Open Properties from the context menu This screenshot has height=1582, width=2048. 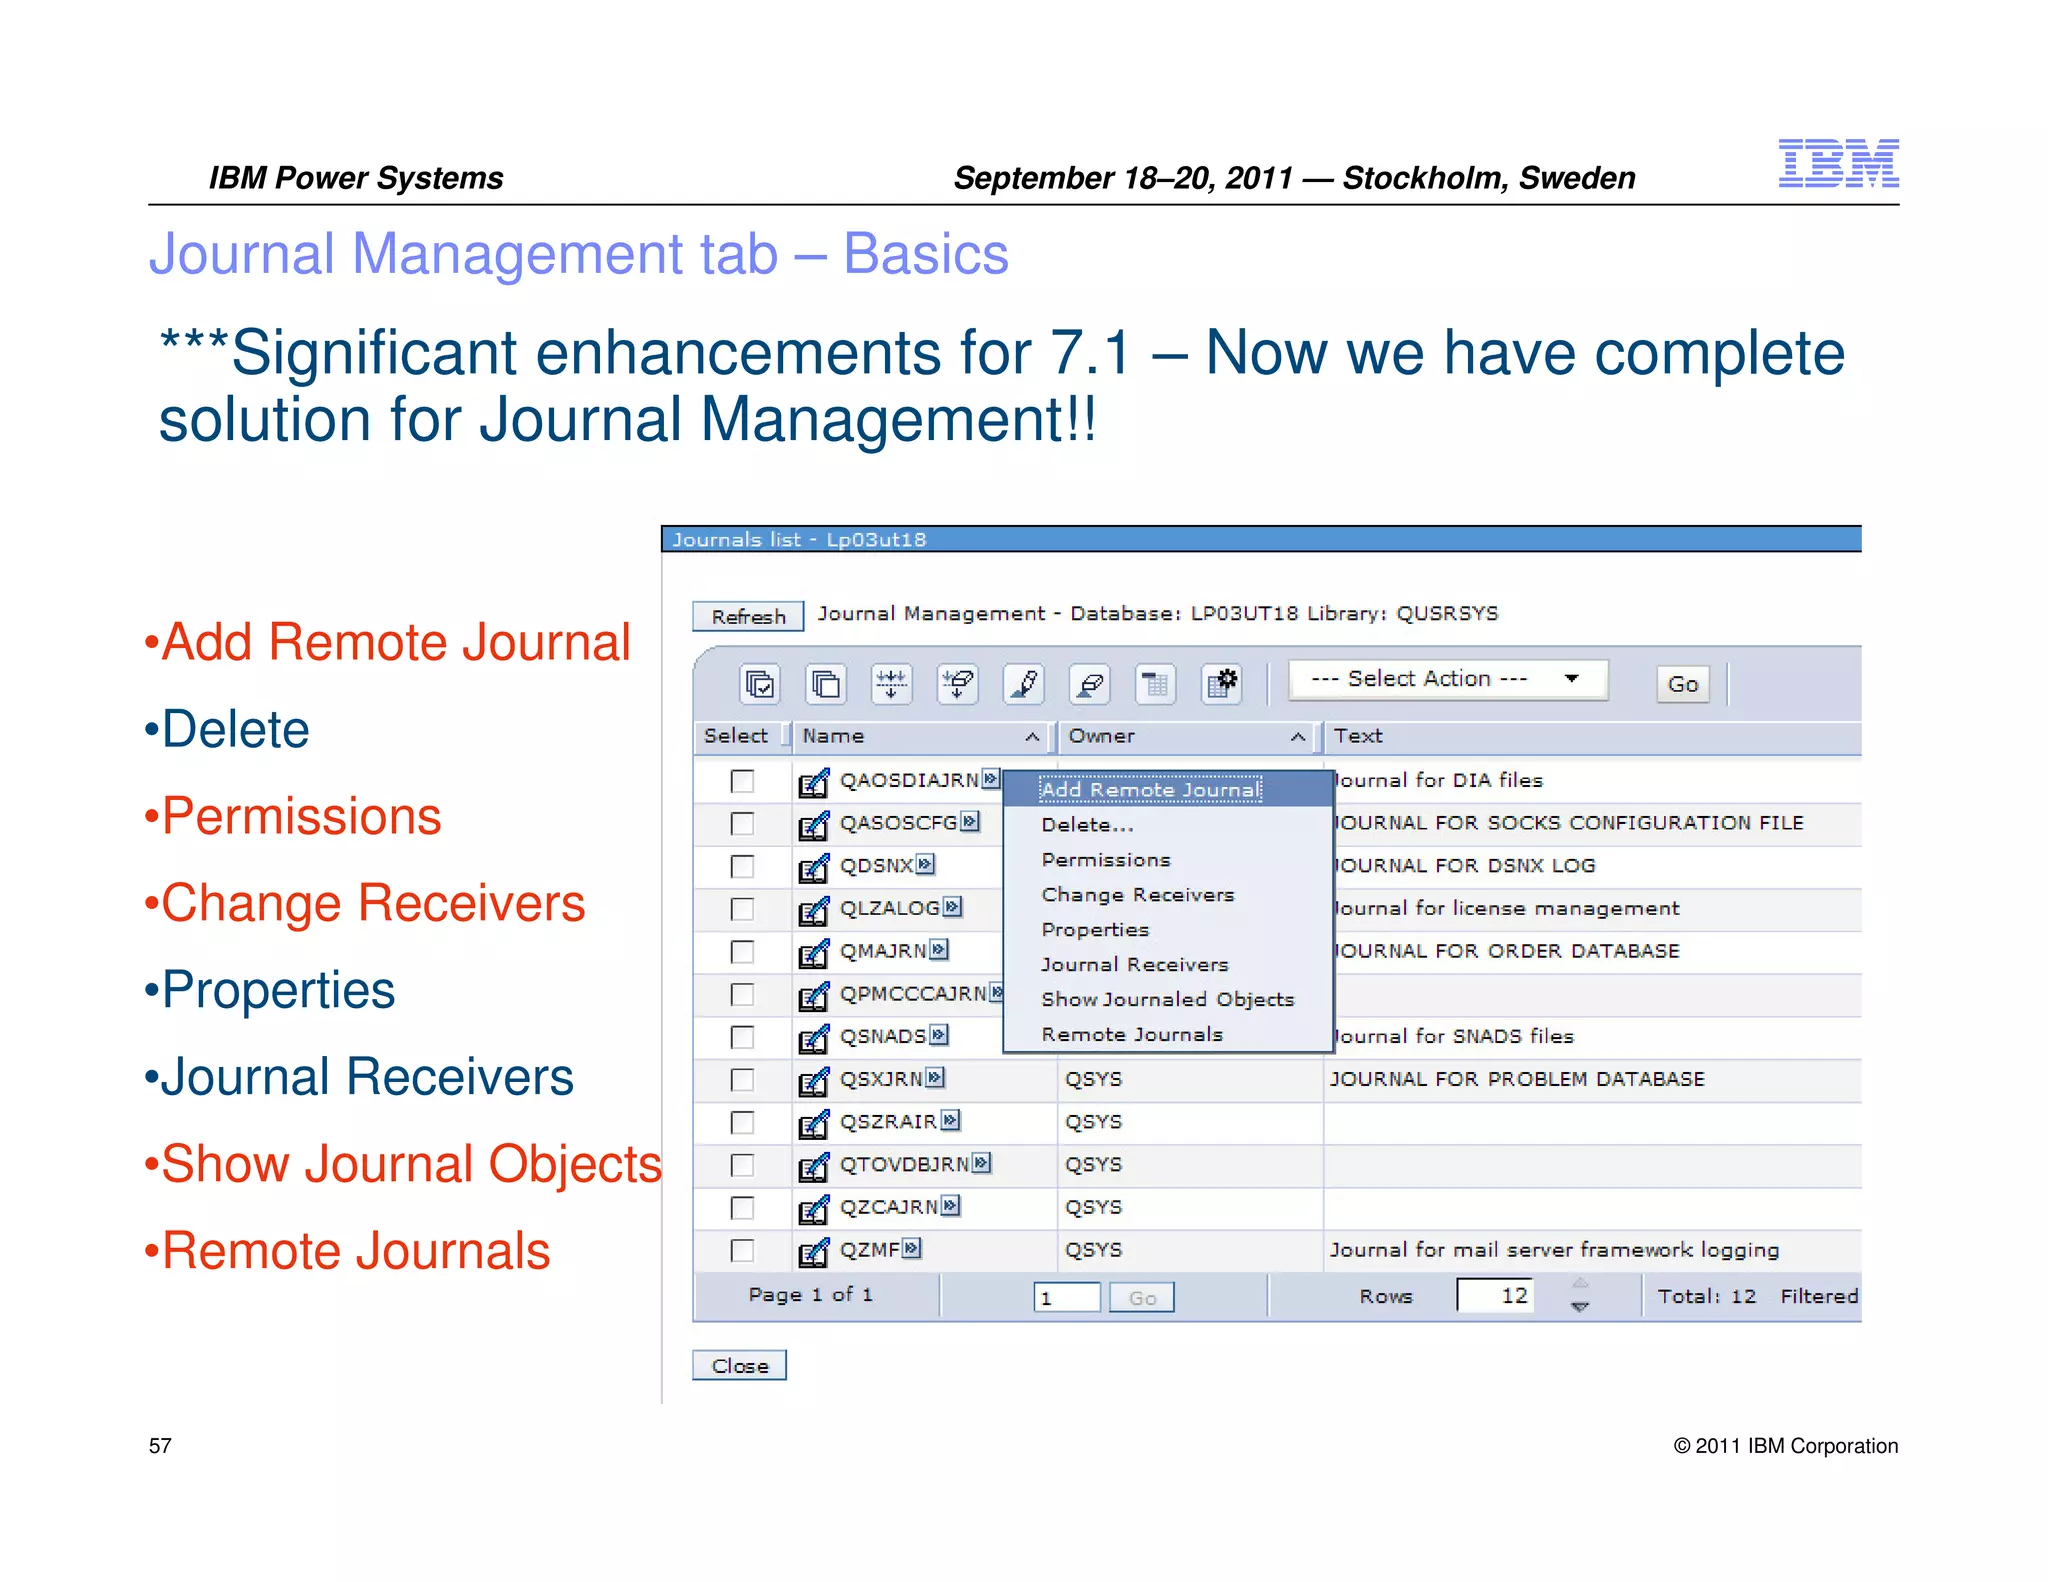(x=1168, y=930)
